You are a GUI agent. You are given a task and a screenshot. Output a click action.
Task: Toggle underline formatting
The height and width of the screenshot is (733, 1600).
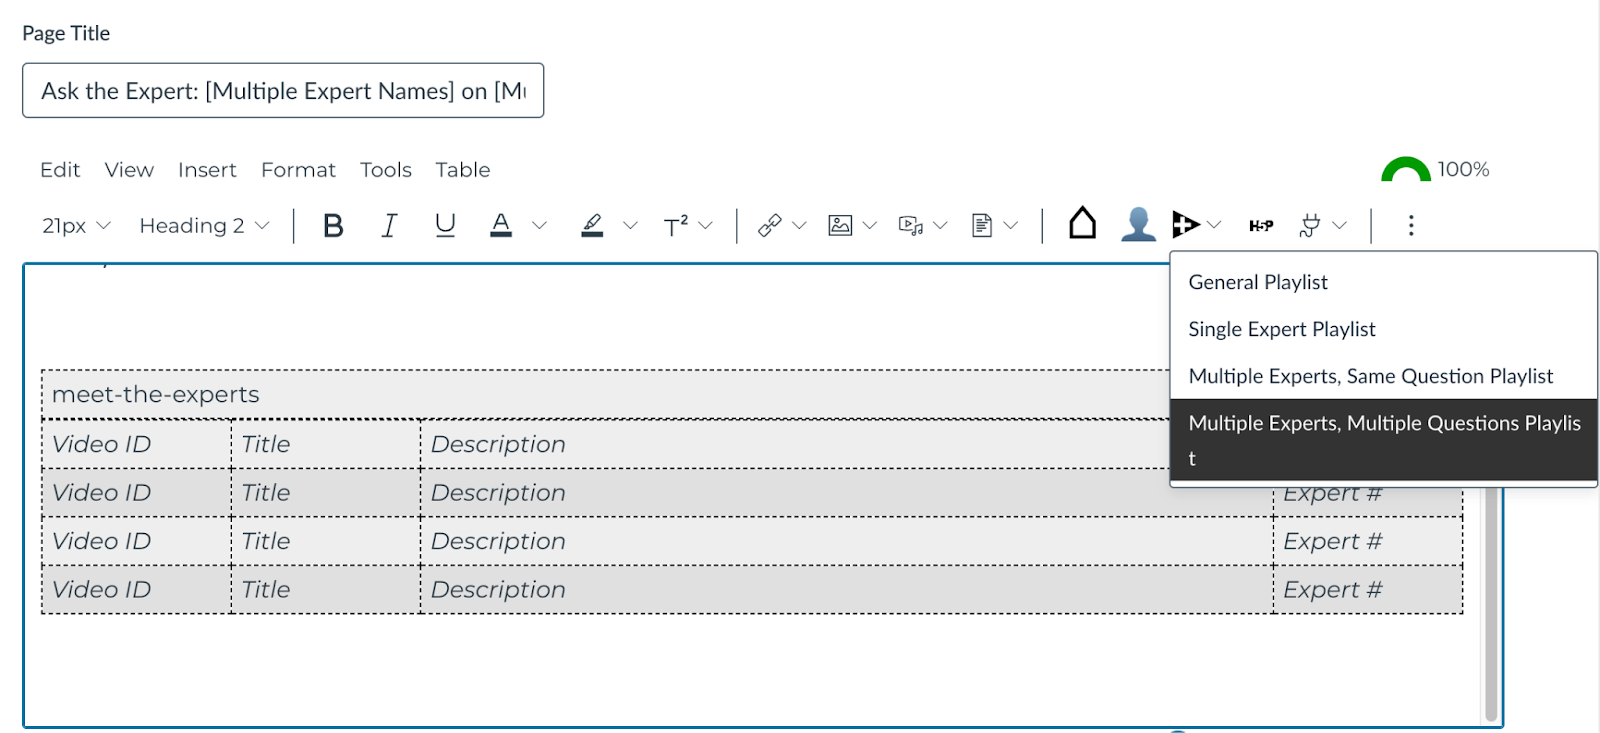pyautogui.click(x=445, y=226)
